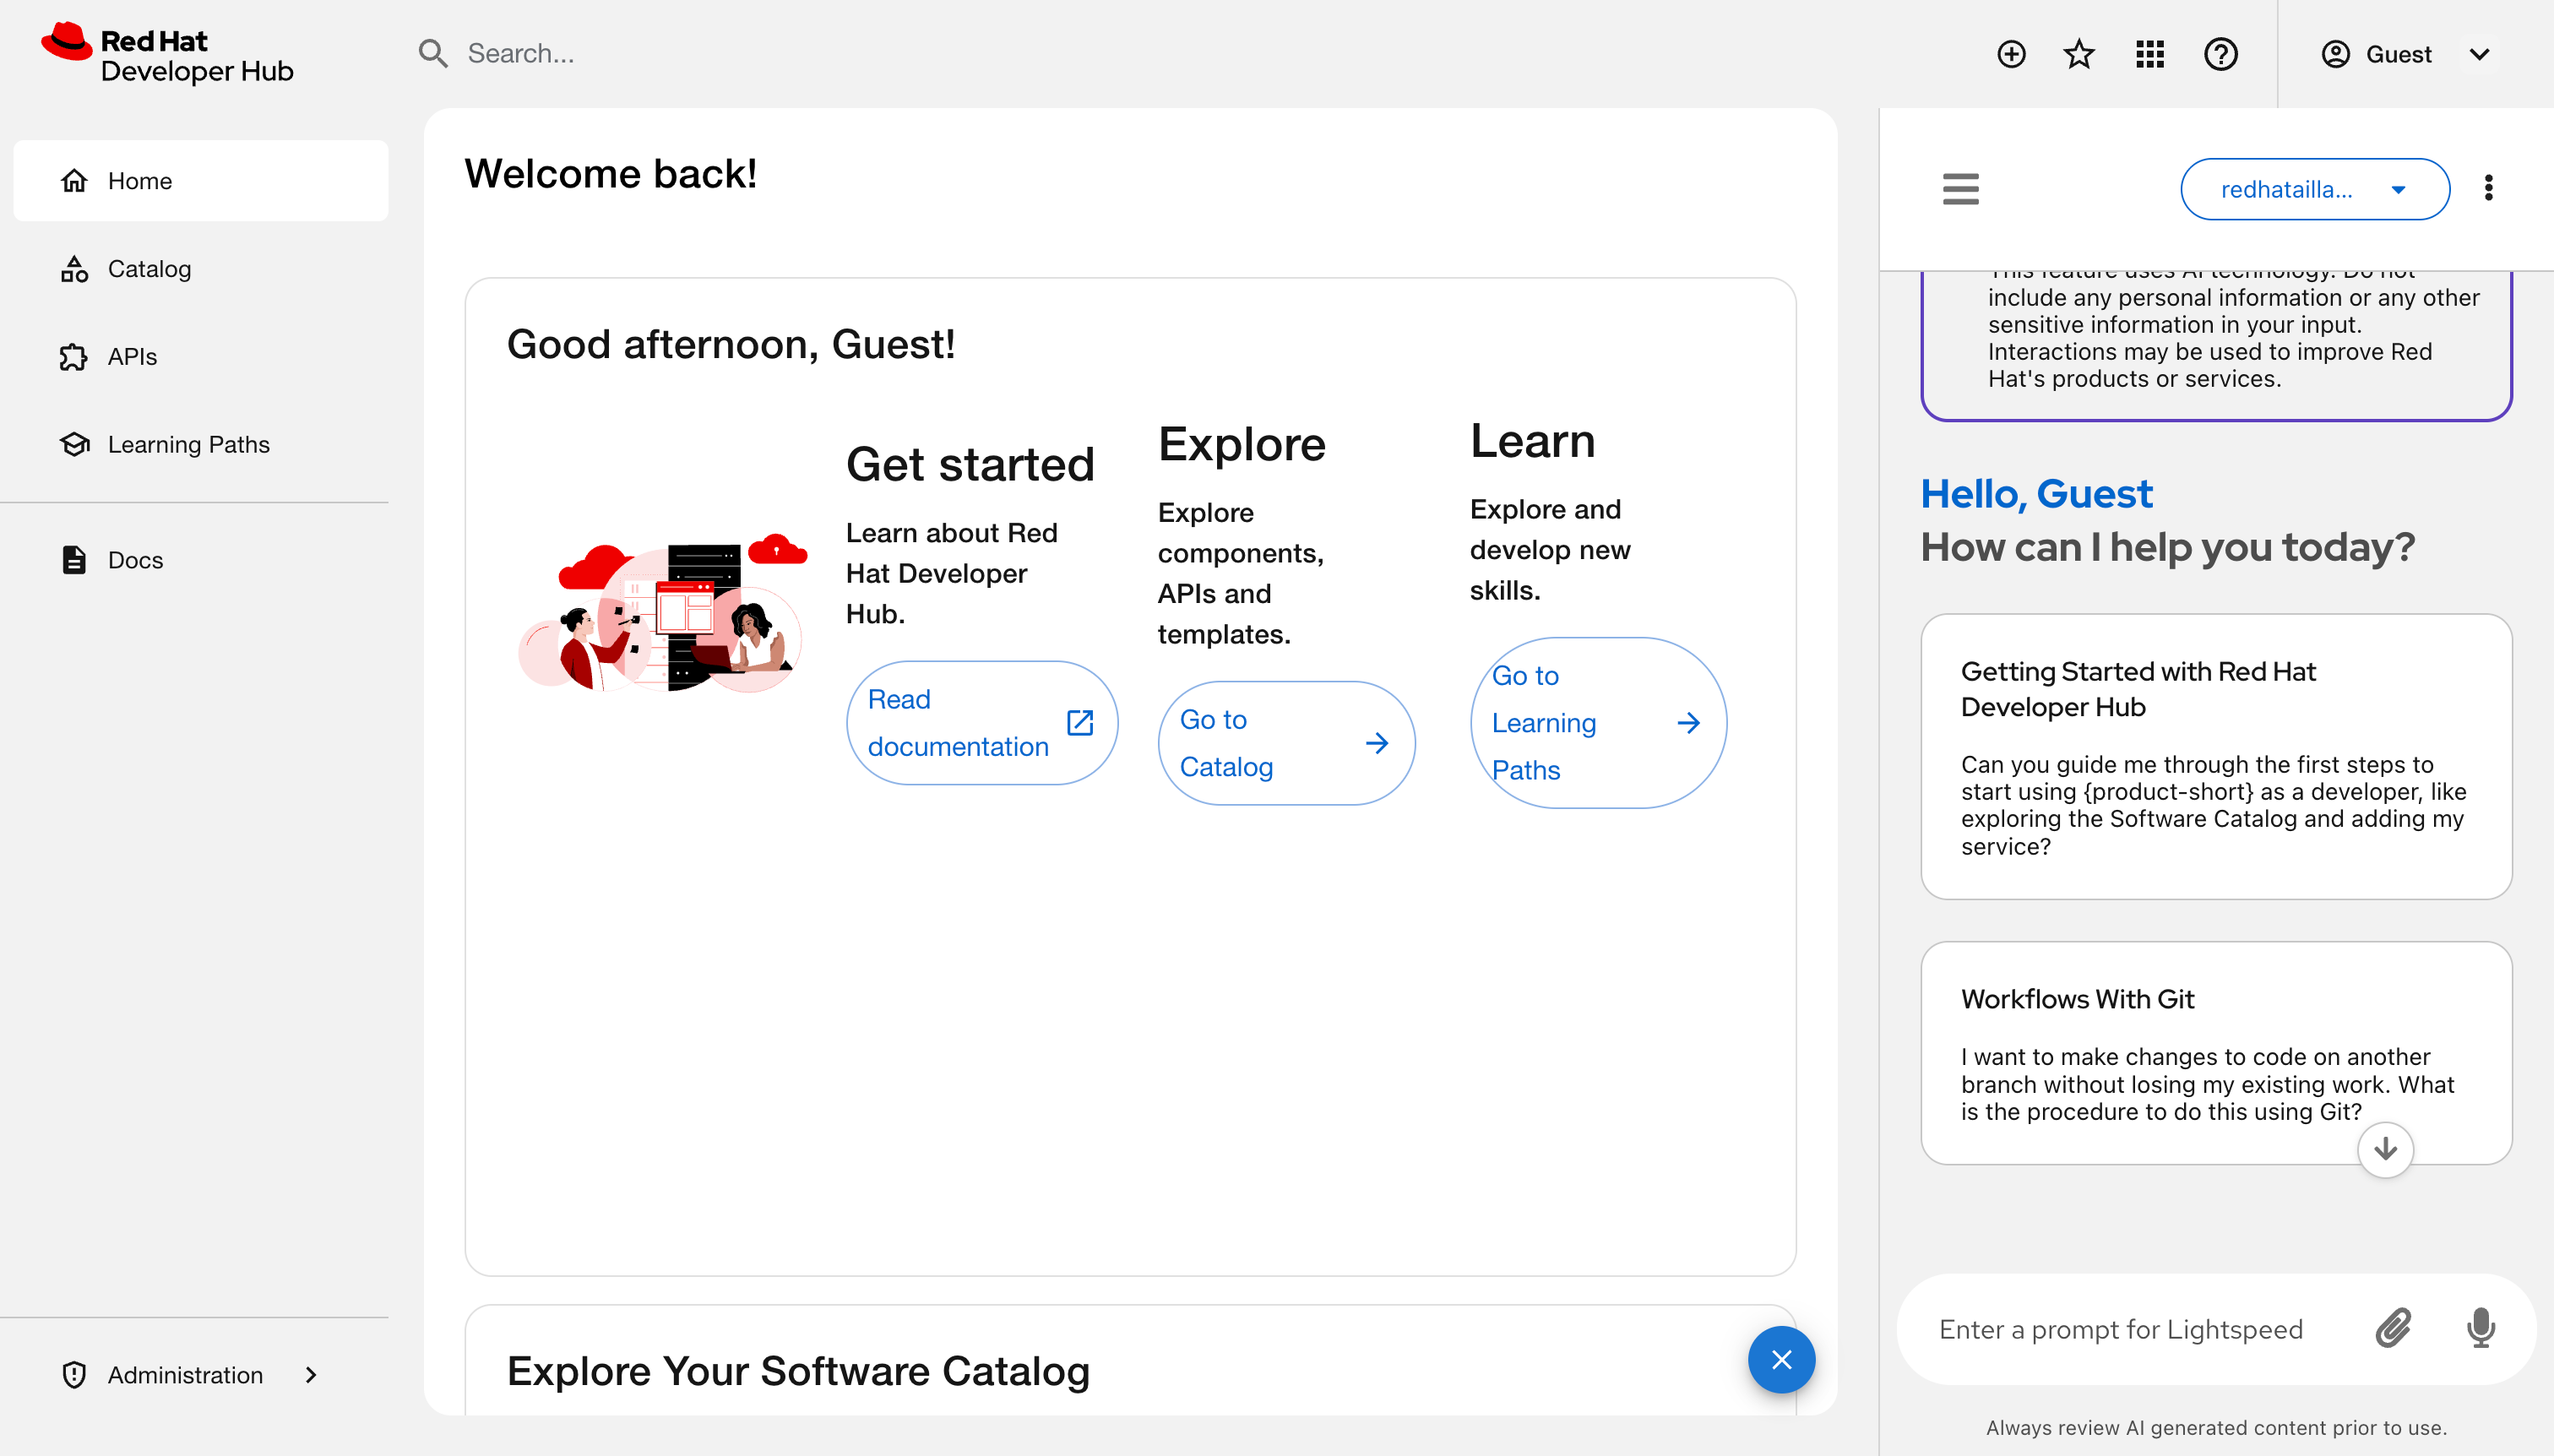This screenshot has width=2554, height=1456.
Task: Close Lightspeed with the blue X button
Action: click(x=1781, y=1359)
